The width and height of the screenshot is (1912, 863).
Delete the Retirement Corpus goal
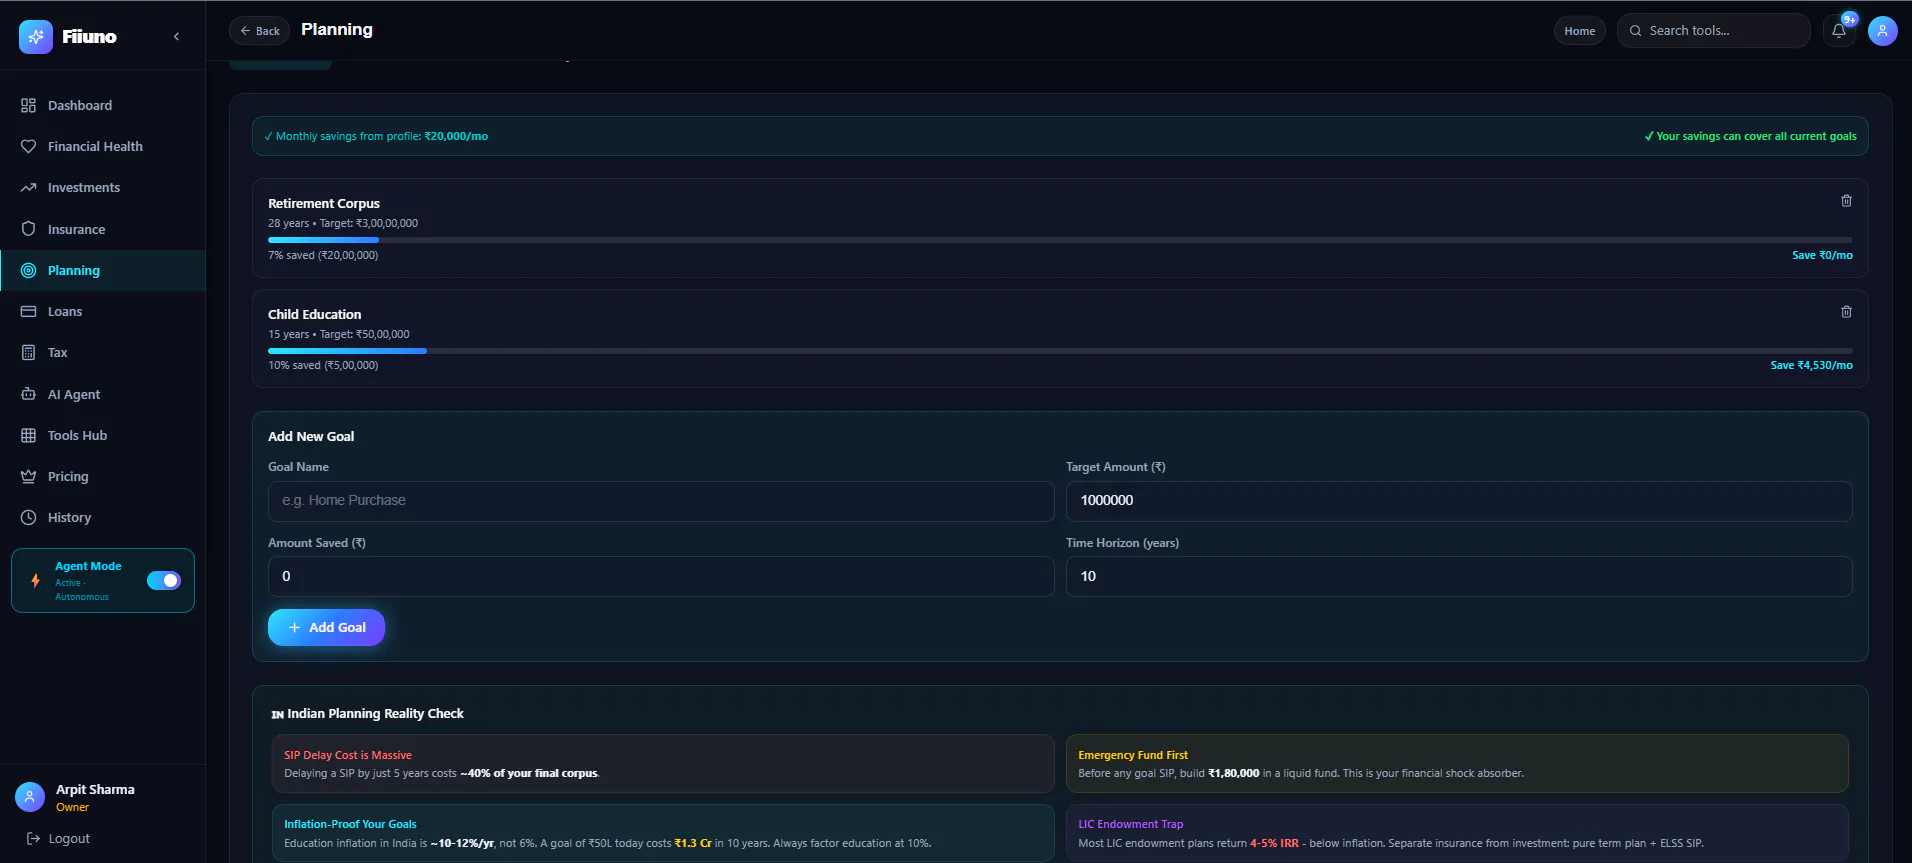click(x=1846, y=201)
